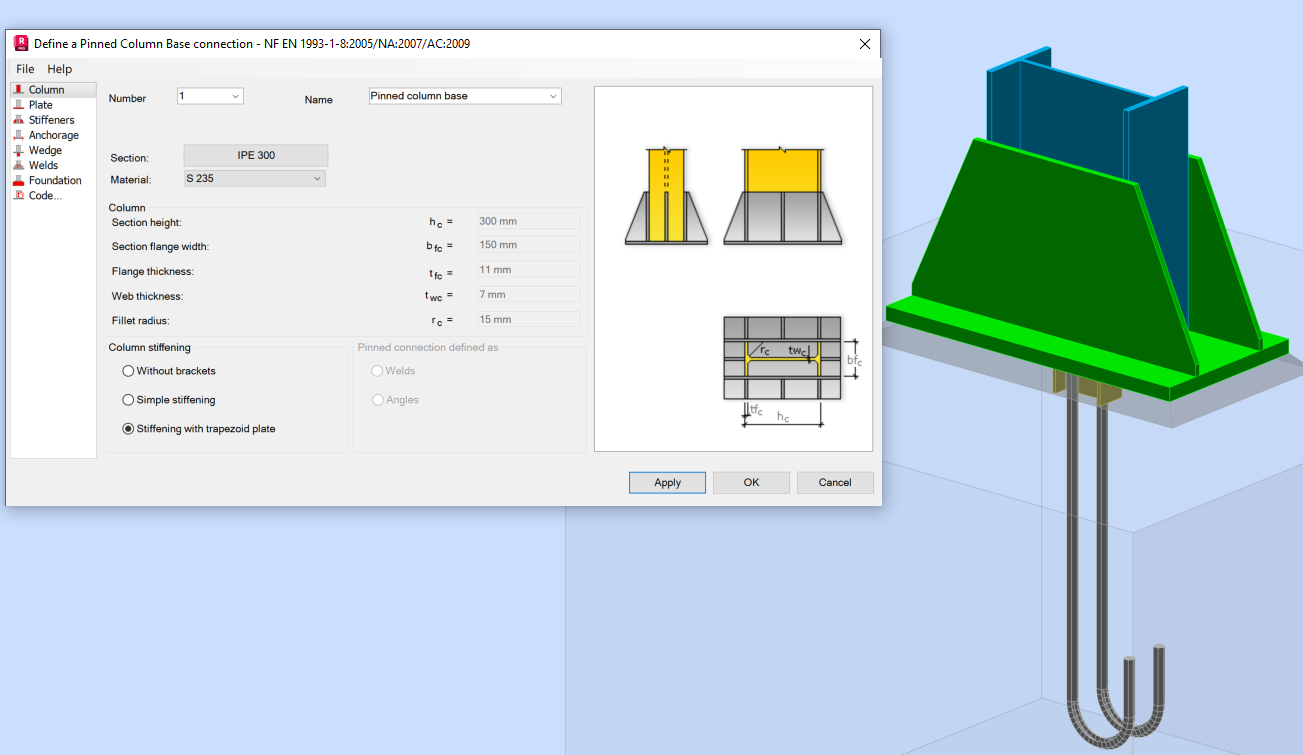1303x755 pixels.
Task: Expand the Name dropdown showing Pinned column base
Action: pos(552,96)
